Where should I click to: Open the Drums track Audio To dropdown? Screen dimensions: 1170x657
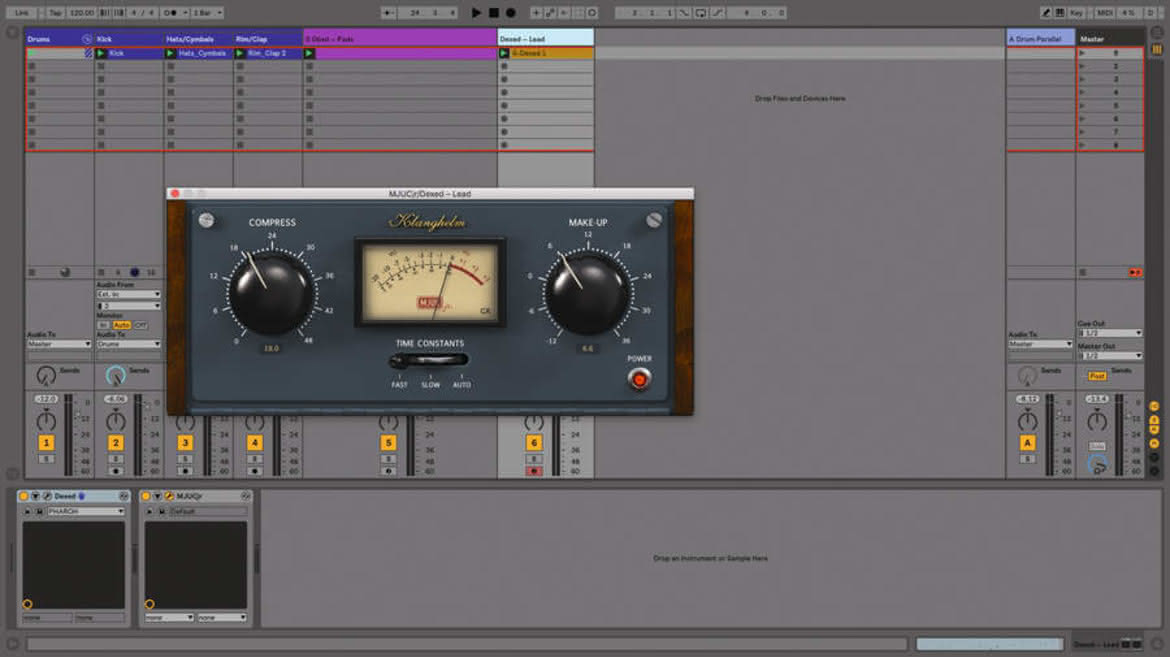click(59, 344)
